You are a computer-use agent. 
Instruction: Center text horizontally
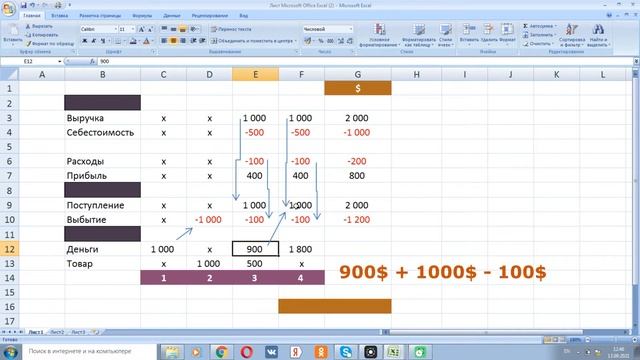point(173,41)
